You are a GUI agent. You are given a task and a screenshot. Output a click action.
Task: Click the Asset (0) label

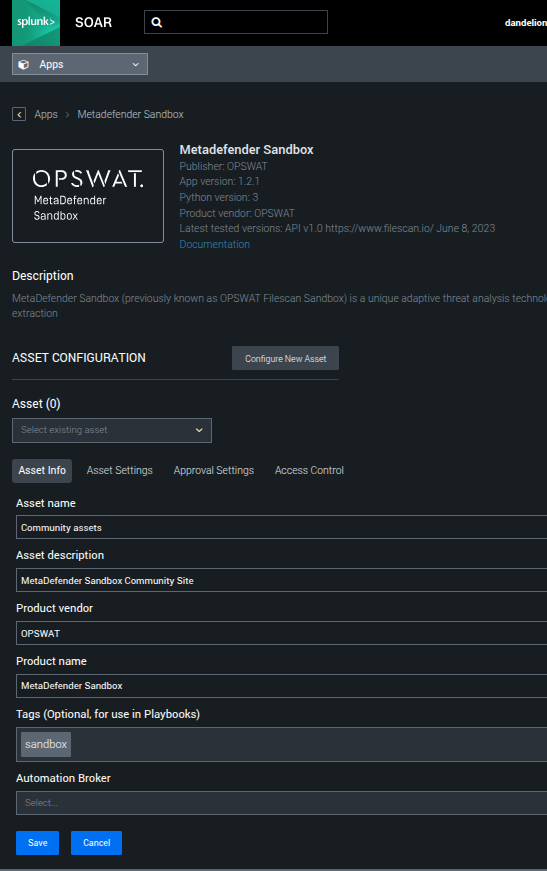point(36,404)
